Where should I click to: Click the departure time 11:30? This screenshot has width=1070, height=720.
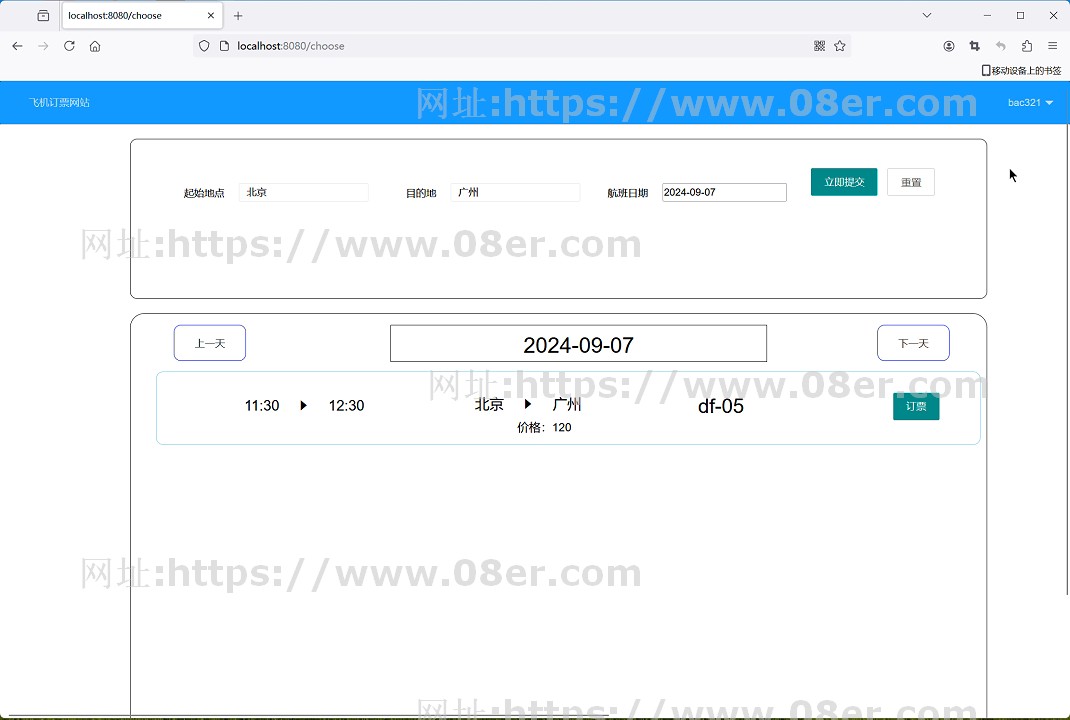(262, 405)
